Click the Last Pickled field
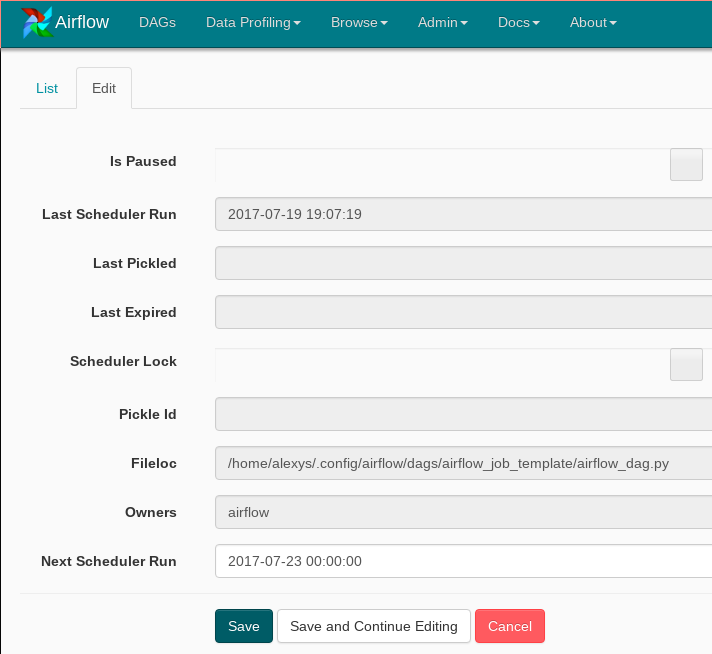 (x=464, y=263)
